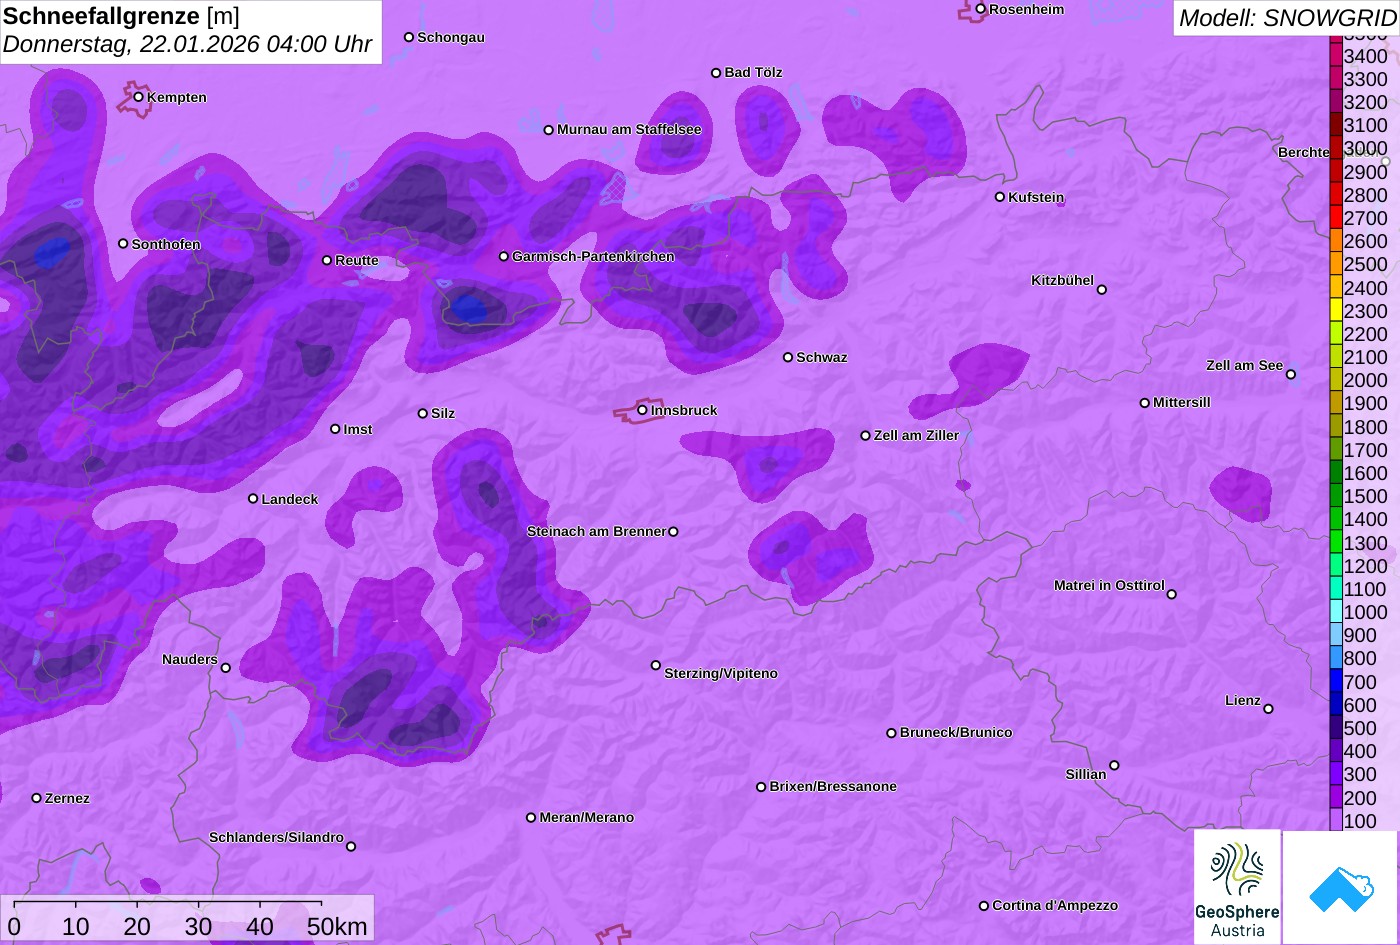Select the Meran/Merano label
1400x945 pixels.
(587, 817)
